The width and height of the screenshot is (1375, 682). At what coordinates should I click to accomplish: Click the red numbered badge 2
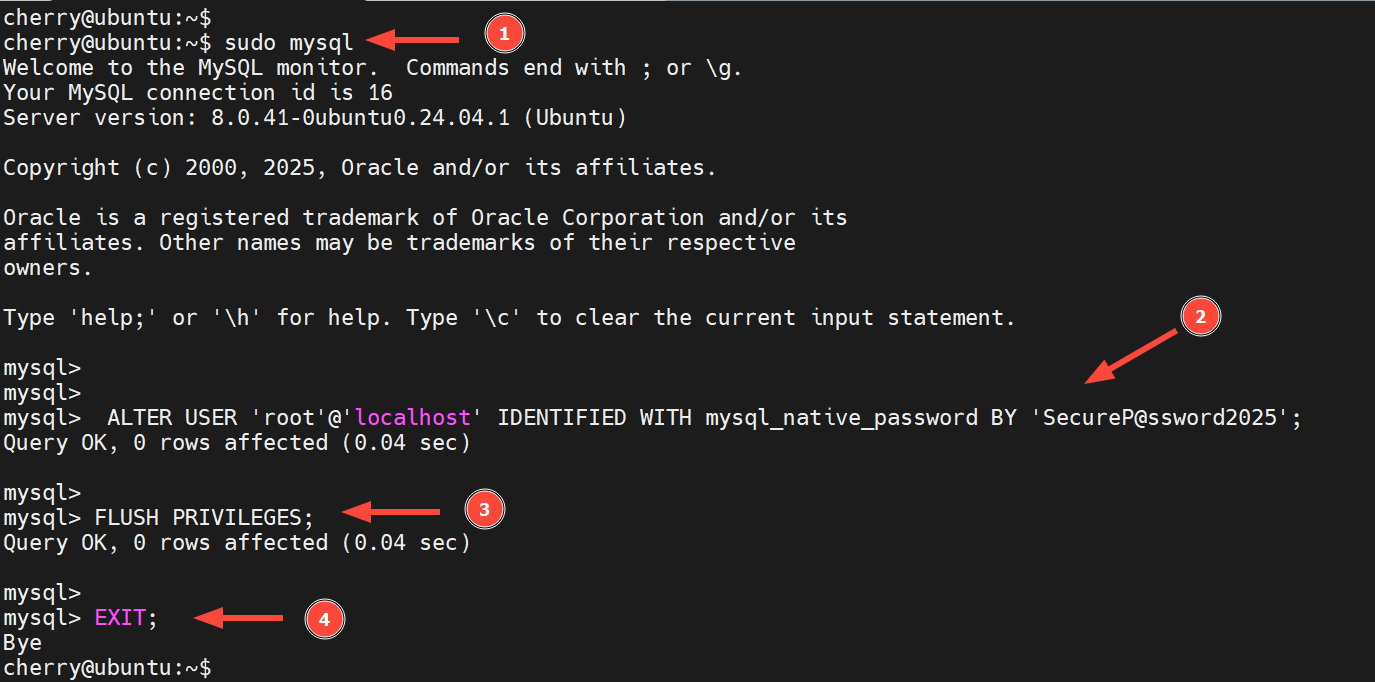1201,317
